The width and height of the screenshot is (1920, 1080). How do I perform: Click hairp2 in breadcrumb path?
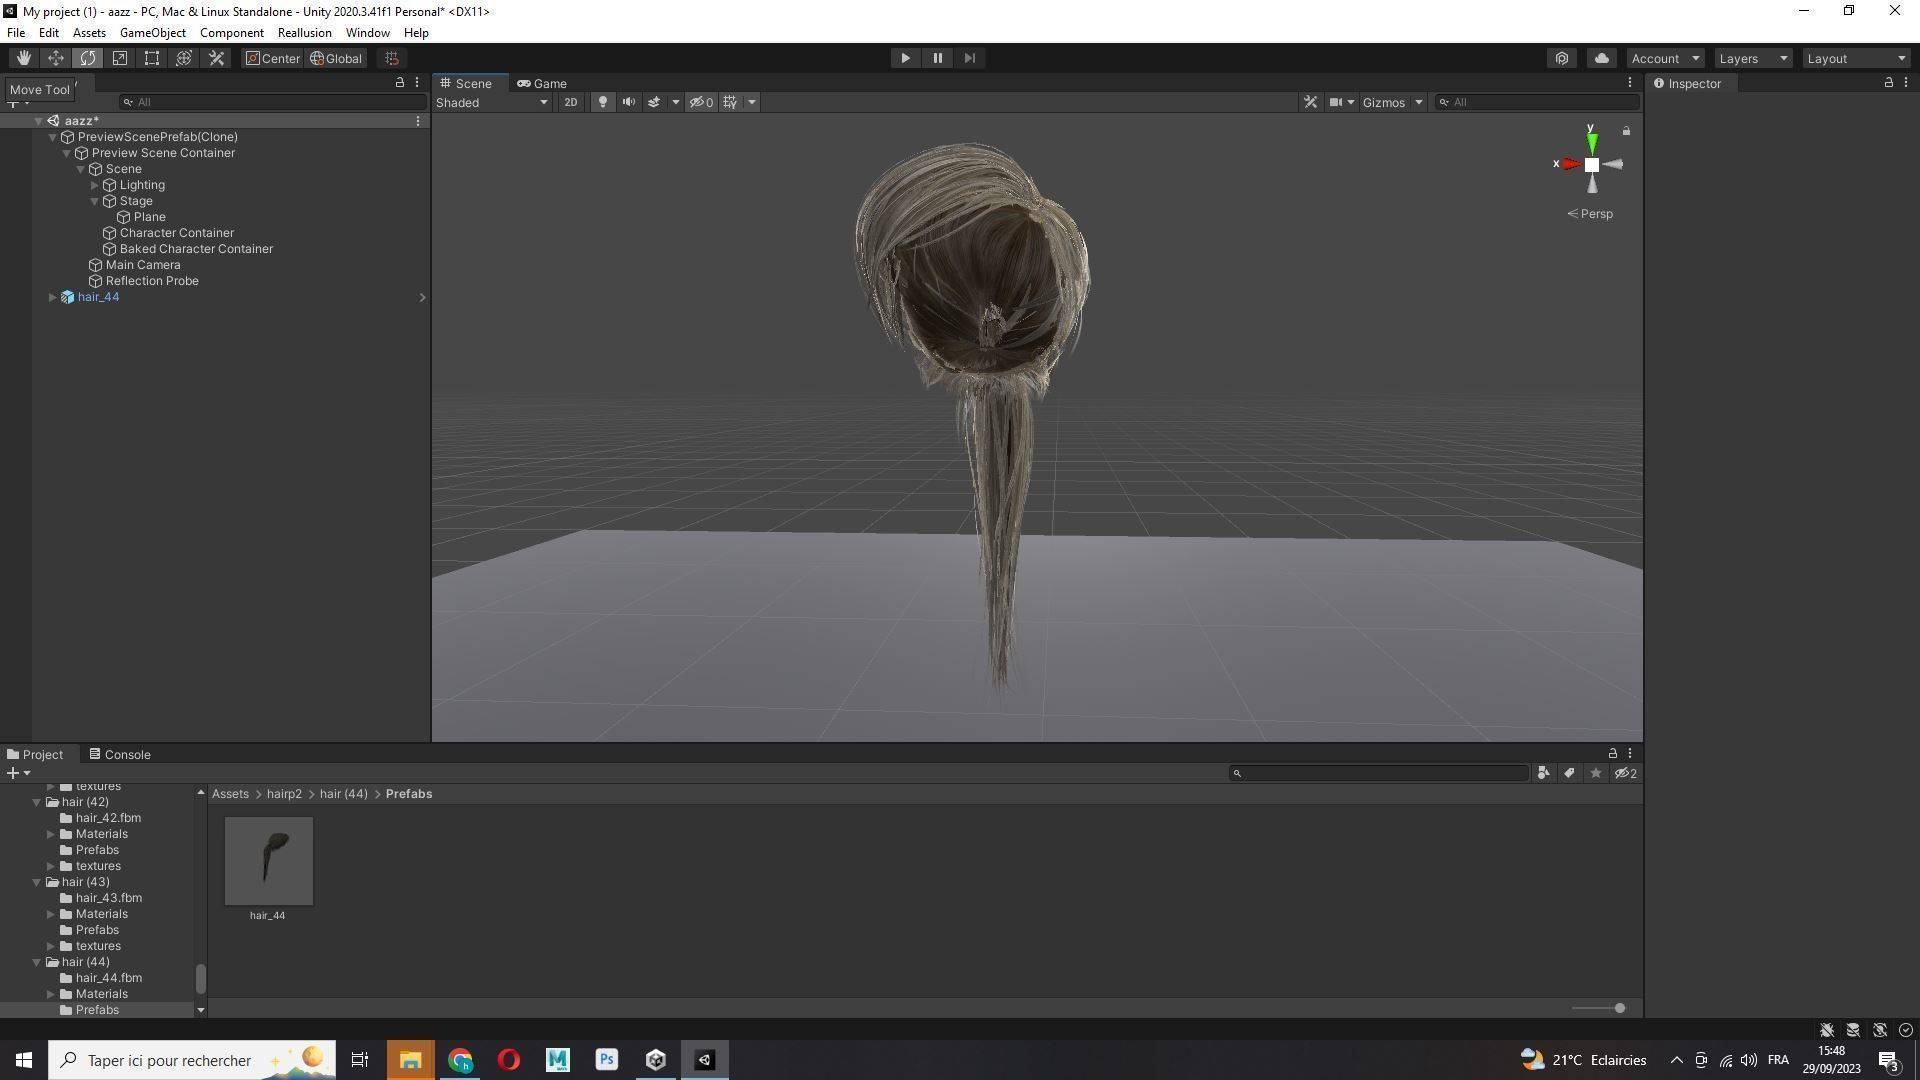click(284, 794)
